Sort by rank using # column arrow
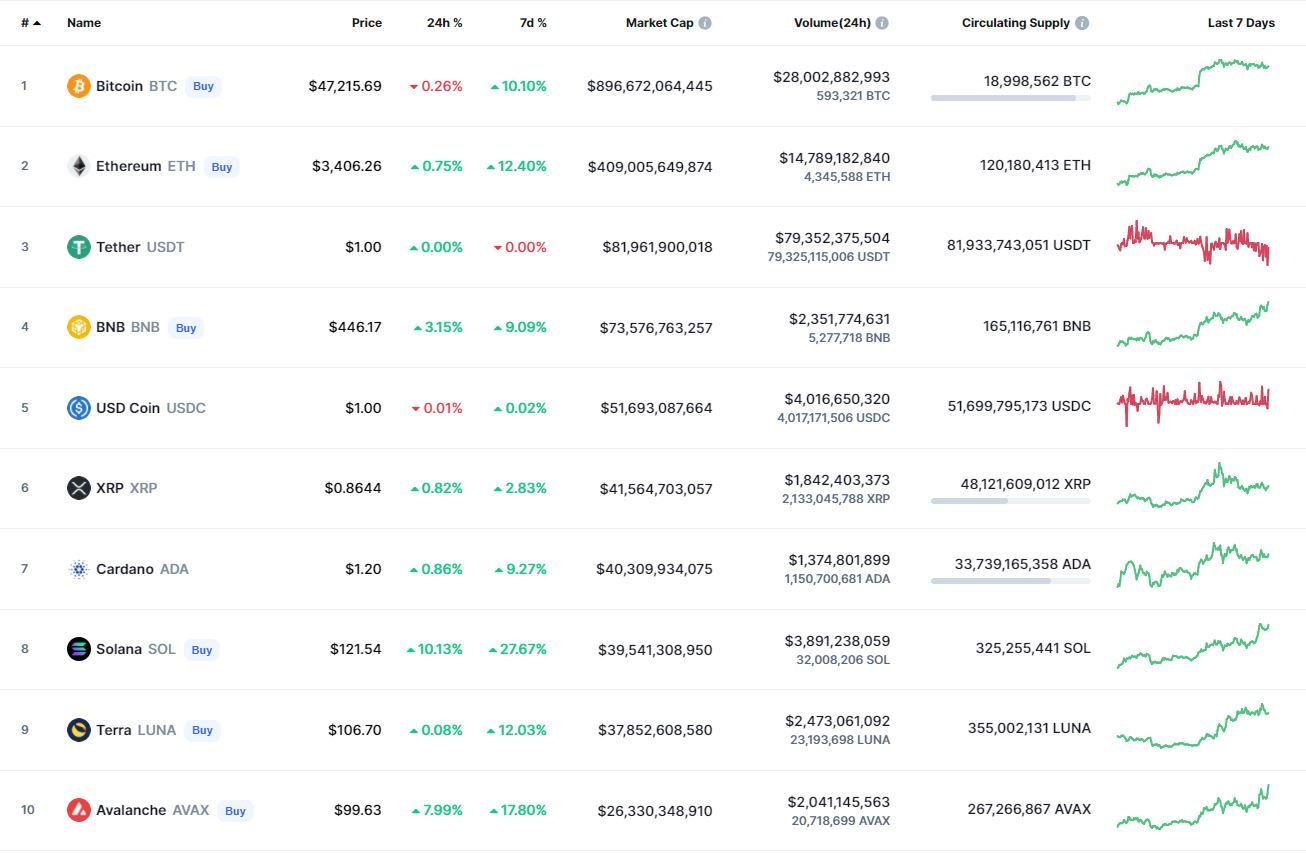The width and height of the screenshot is (1306, 854). [37, 23]
